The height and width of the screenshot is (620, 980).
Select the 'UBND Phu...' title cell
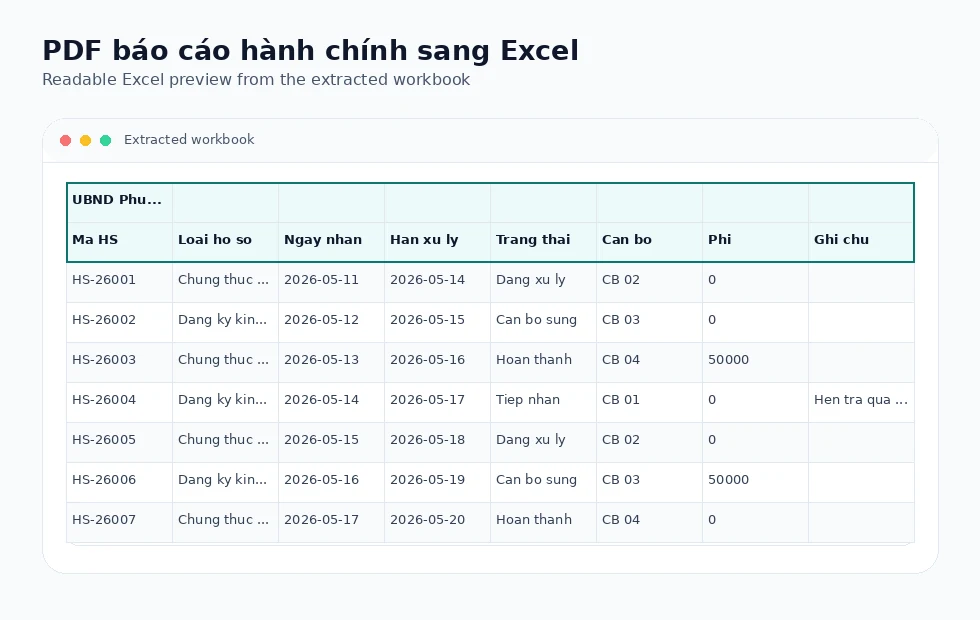tap(119, 202)
